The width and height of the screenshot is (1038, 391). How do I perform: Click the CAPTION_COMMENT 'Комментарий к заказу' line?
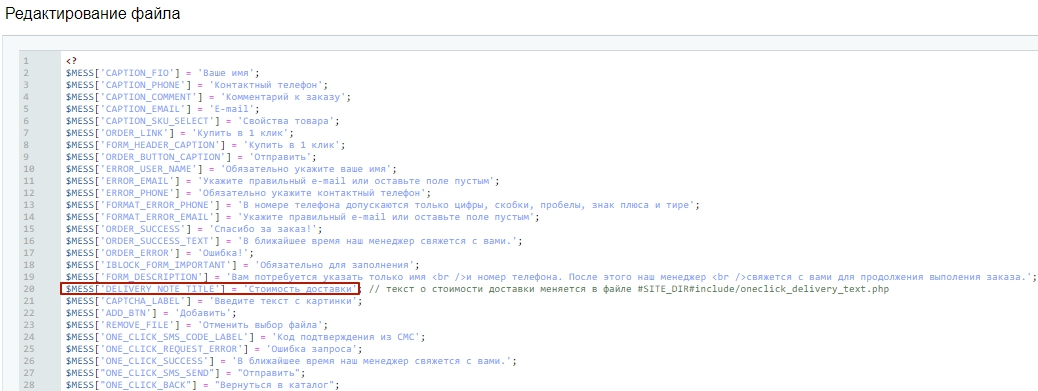coord(209,97)
